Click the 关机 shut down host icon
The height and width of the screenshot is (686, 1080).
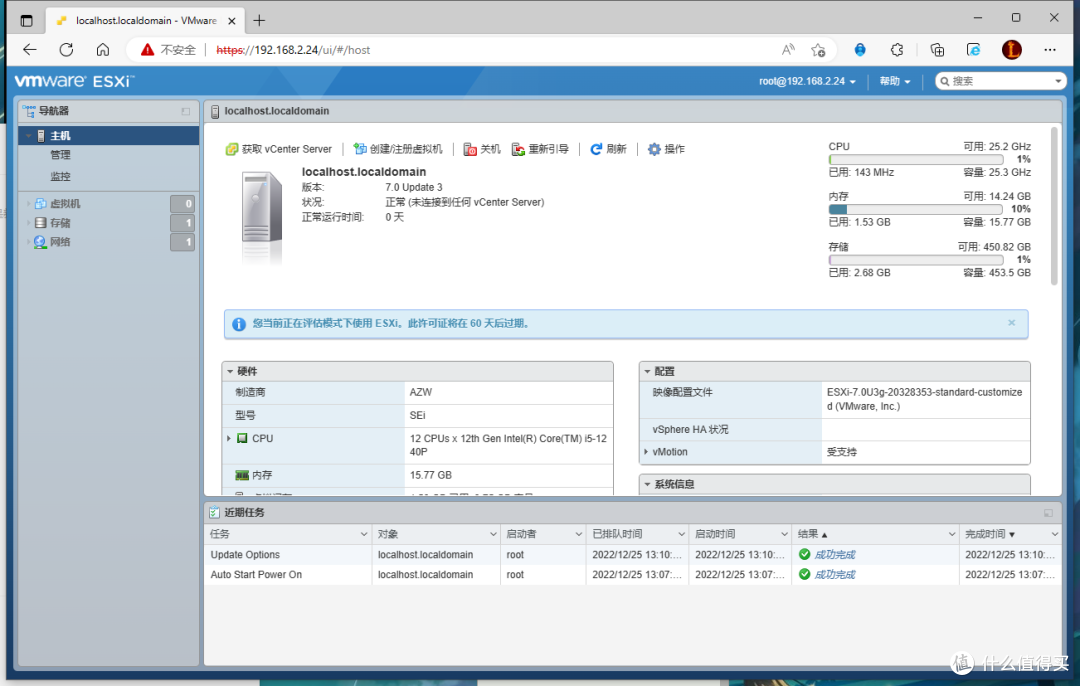coord(470,148)
